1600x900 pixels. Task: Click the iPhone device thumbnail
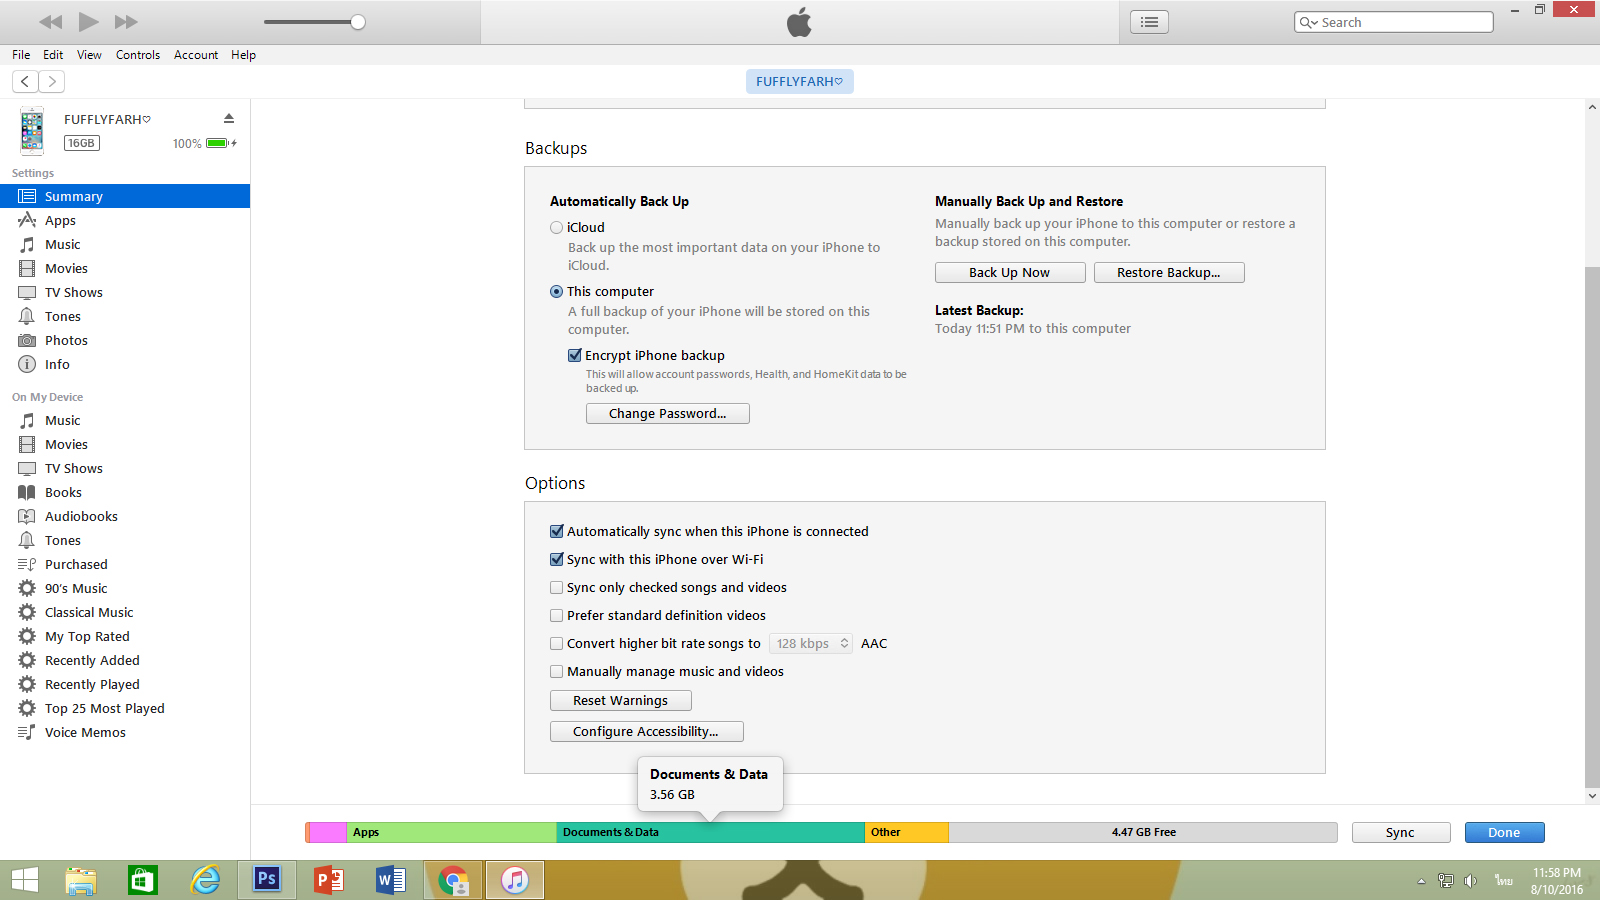point(32,131)
